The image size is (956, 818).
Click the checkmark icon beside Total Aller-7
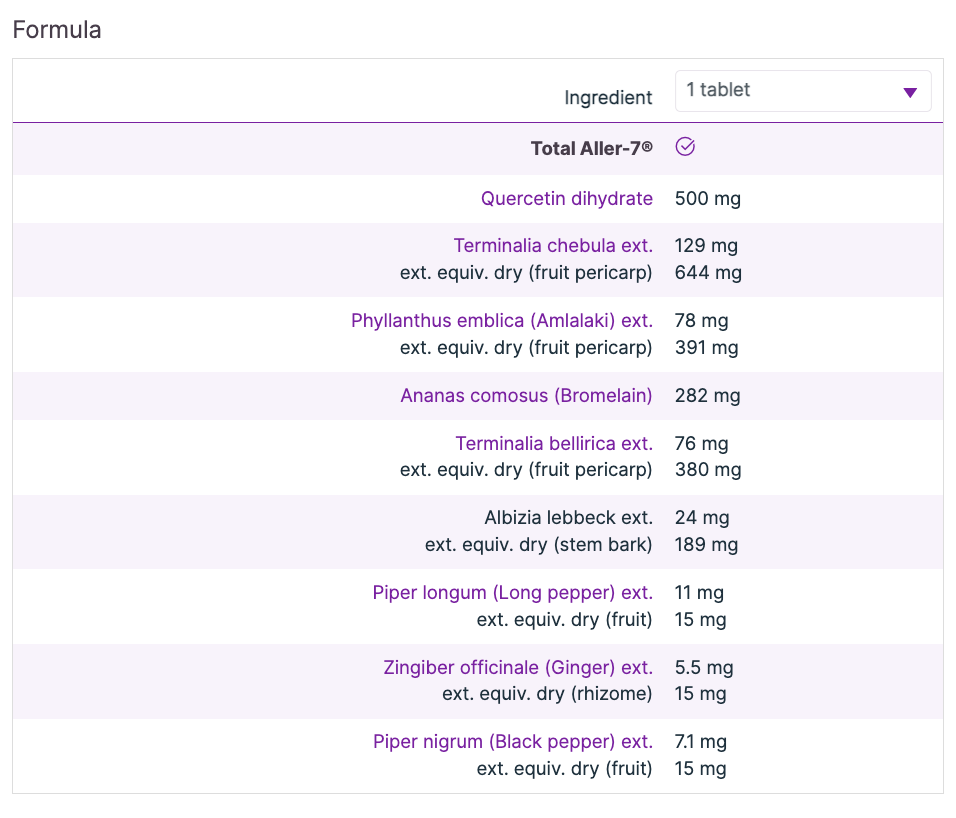tap(685, 147)
